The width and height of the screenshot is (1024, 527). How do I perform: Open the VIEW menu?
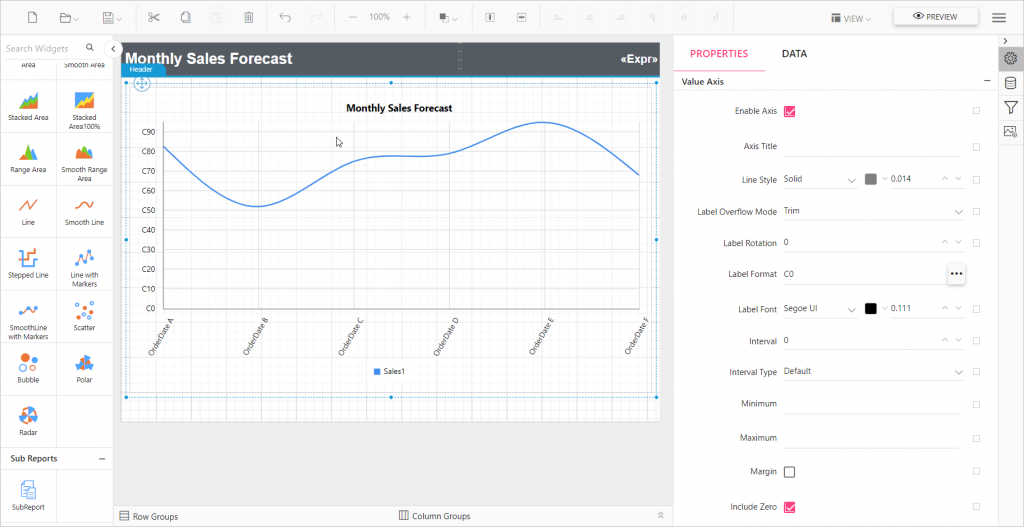[851, 18]
